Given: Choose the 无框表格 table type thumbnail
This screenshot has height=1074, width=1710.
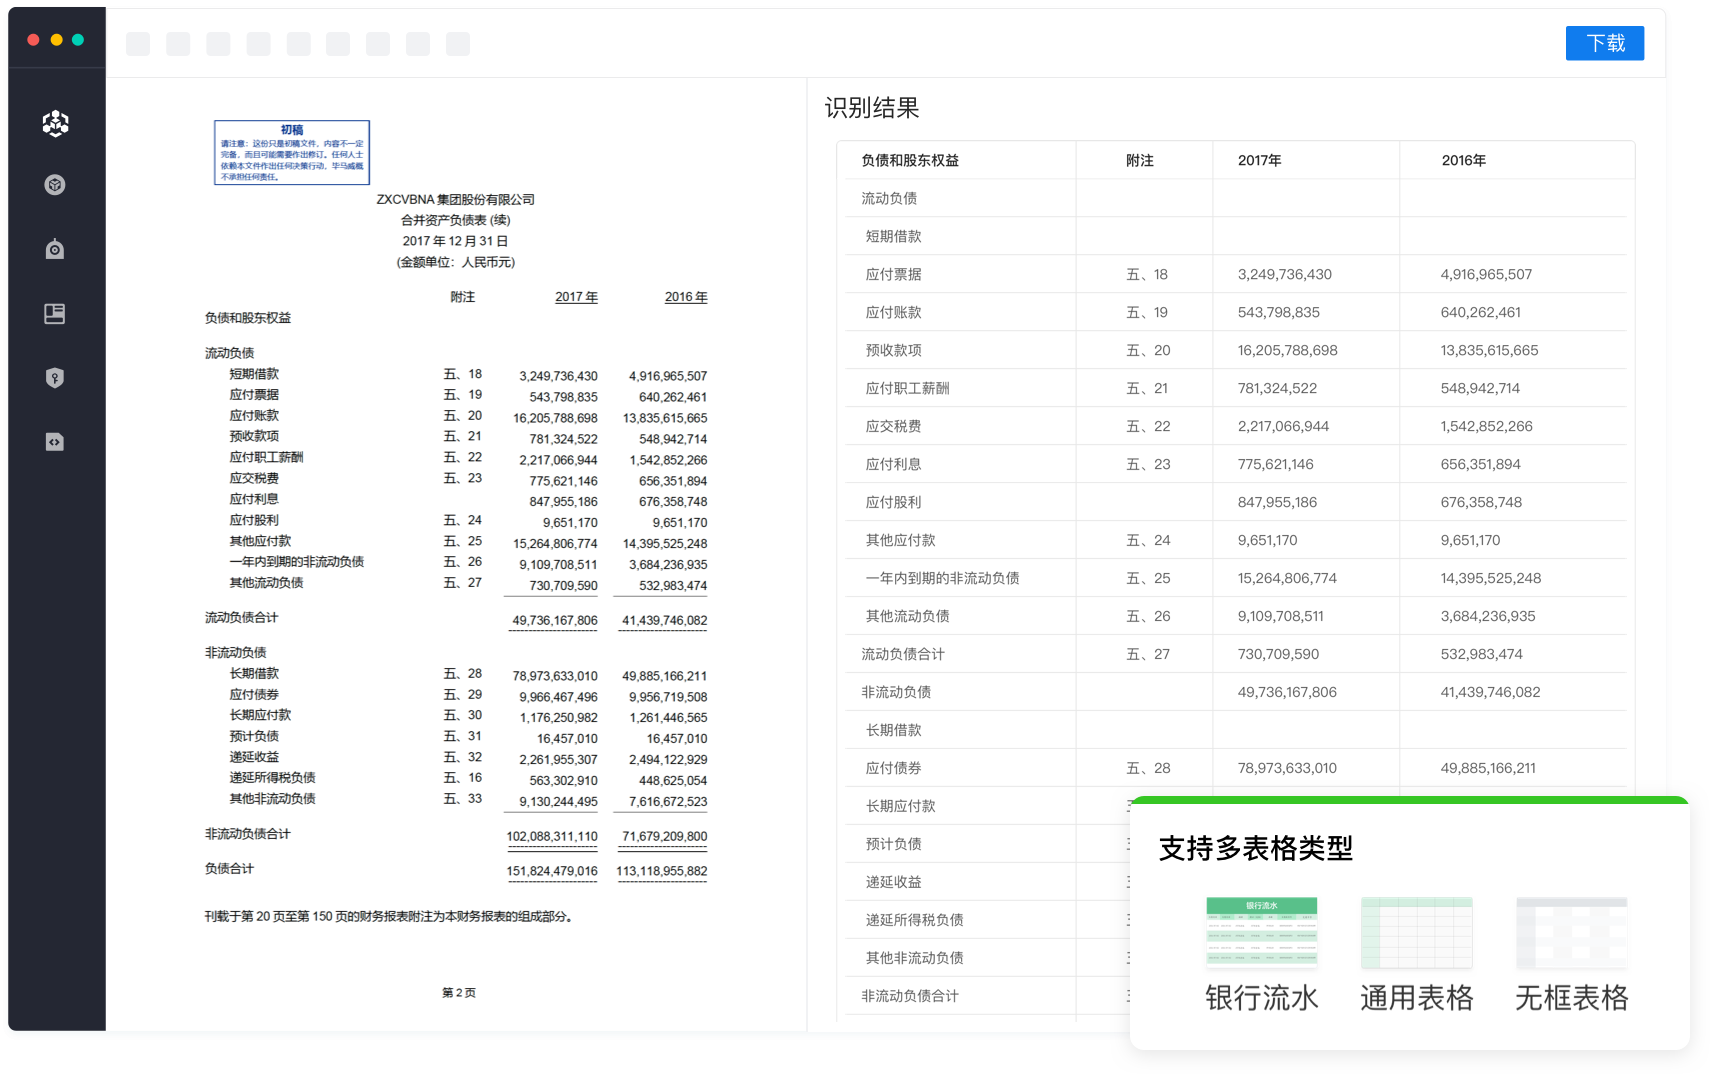Looking at the screenshot, I should (x=1571, y=933).
